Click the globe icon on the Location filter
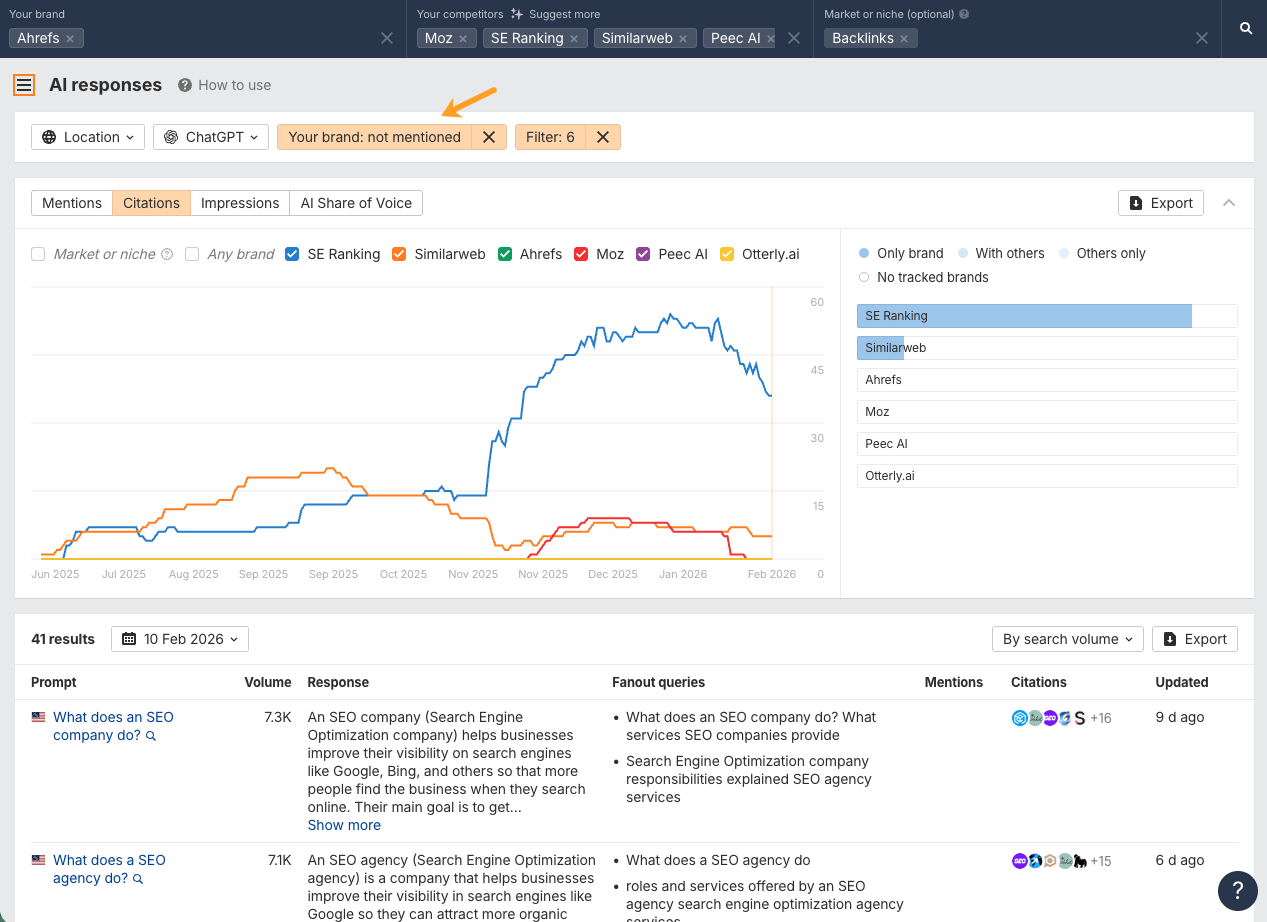The height and width of the screenshot is (922, 1267). pyautogui.click(x=49, y=137)
